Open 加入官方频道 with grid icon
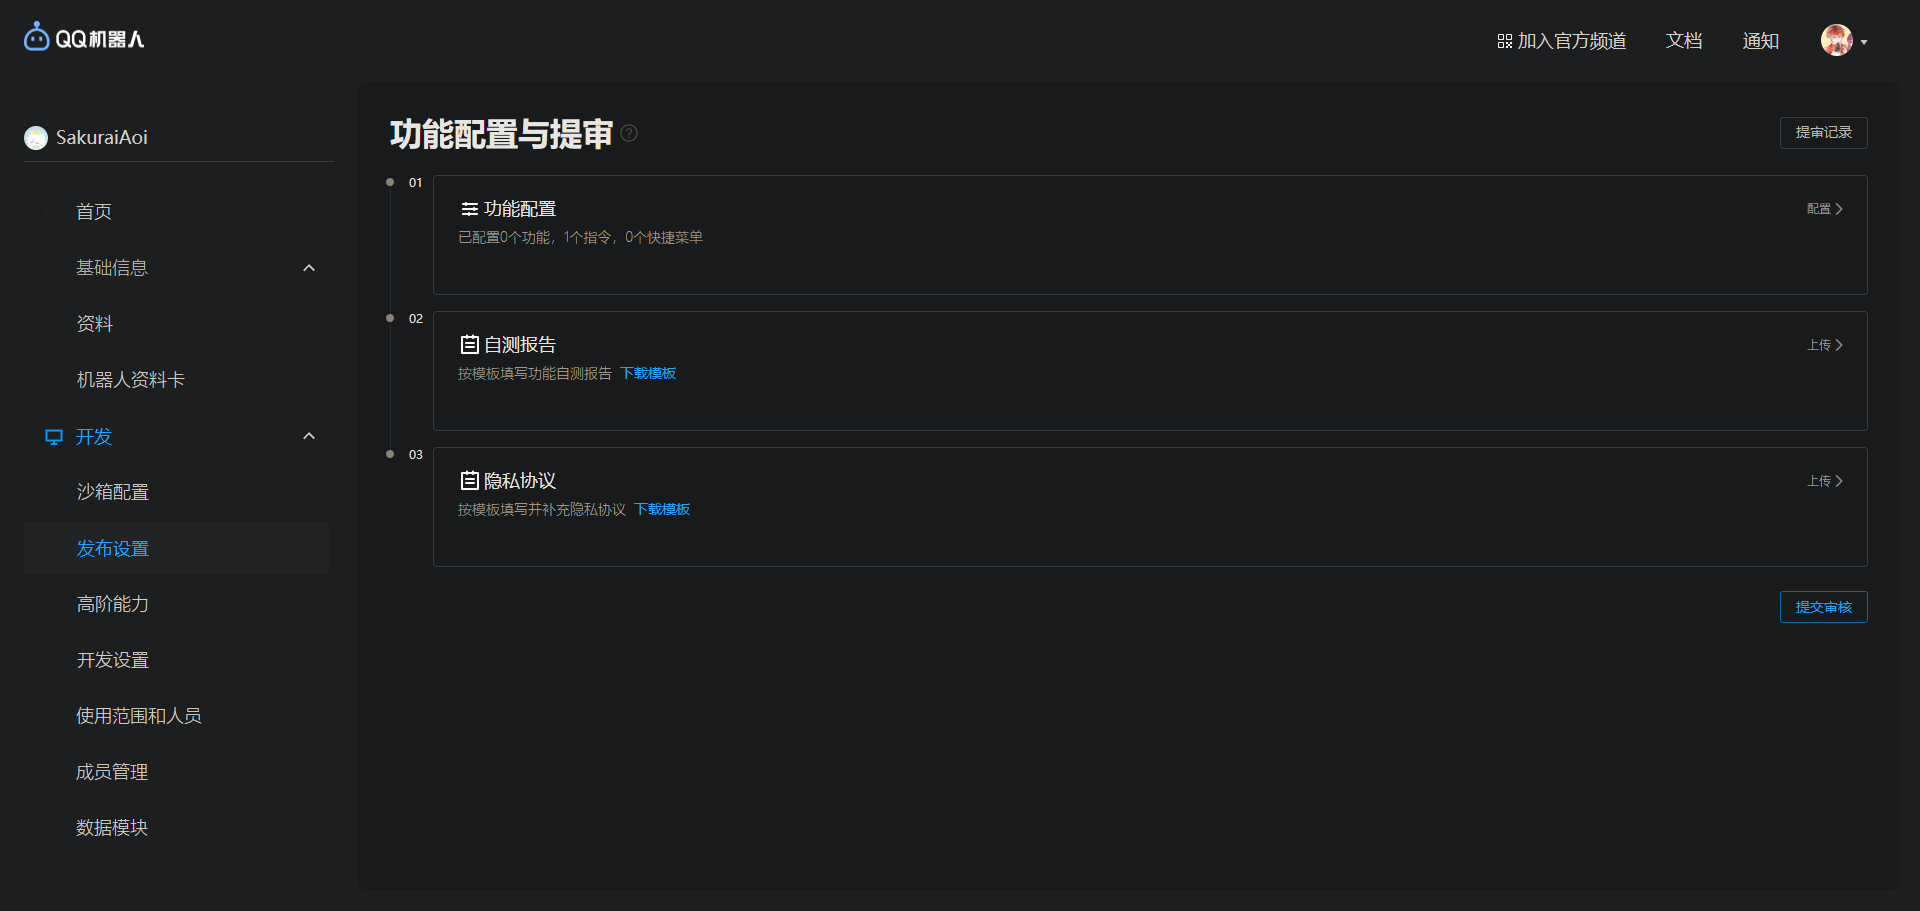The height and width of the screenshot is (911, 1920). tap(1561, 41)
